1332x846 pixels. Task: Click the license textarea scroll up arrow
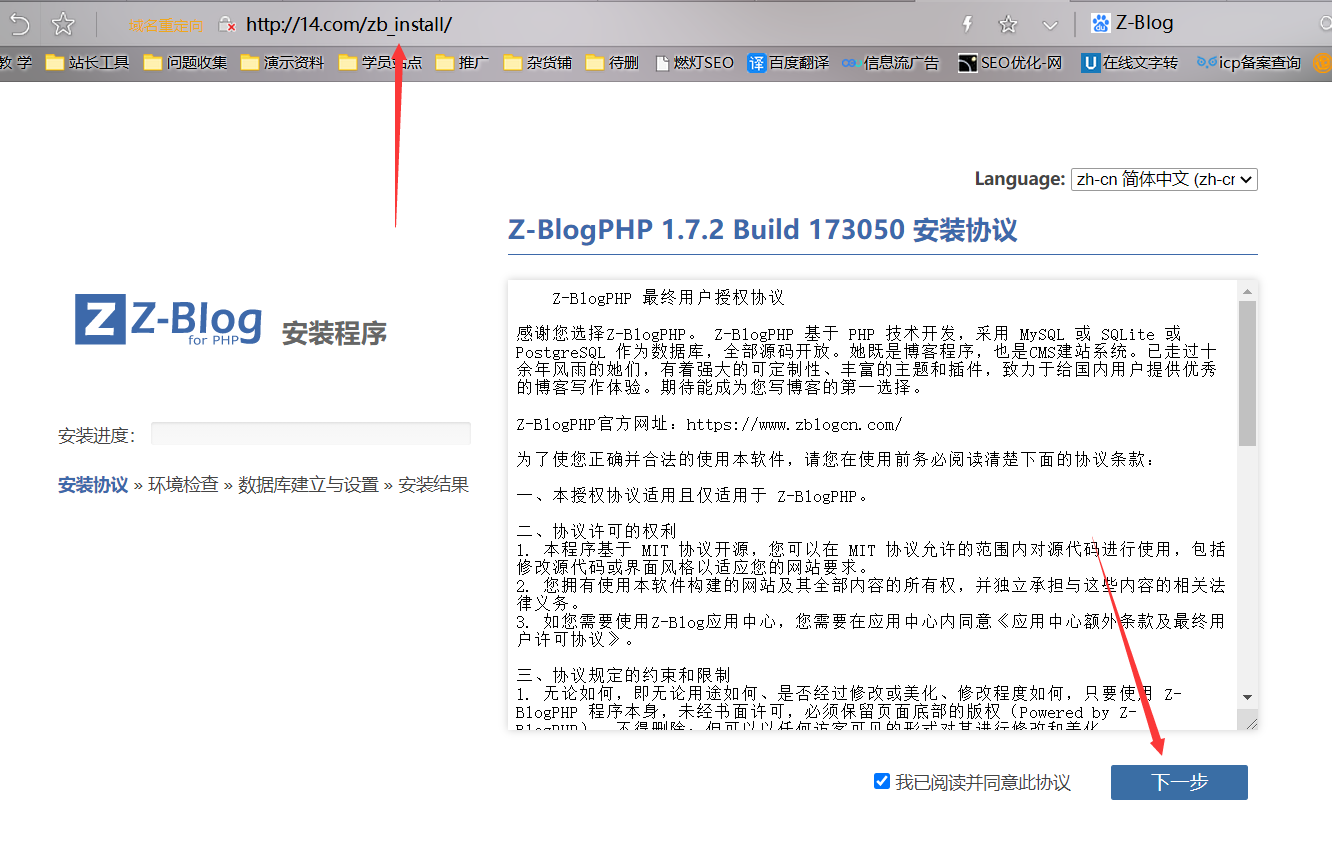pos(1247,292)
